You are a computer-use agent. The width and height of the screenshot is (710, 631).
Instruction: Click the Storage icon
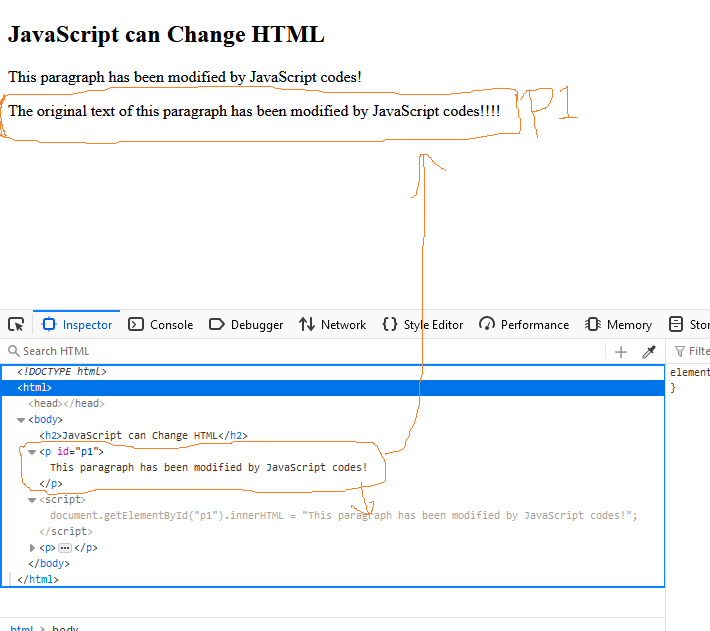tap(676, 324)
